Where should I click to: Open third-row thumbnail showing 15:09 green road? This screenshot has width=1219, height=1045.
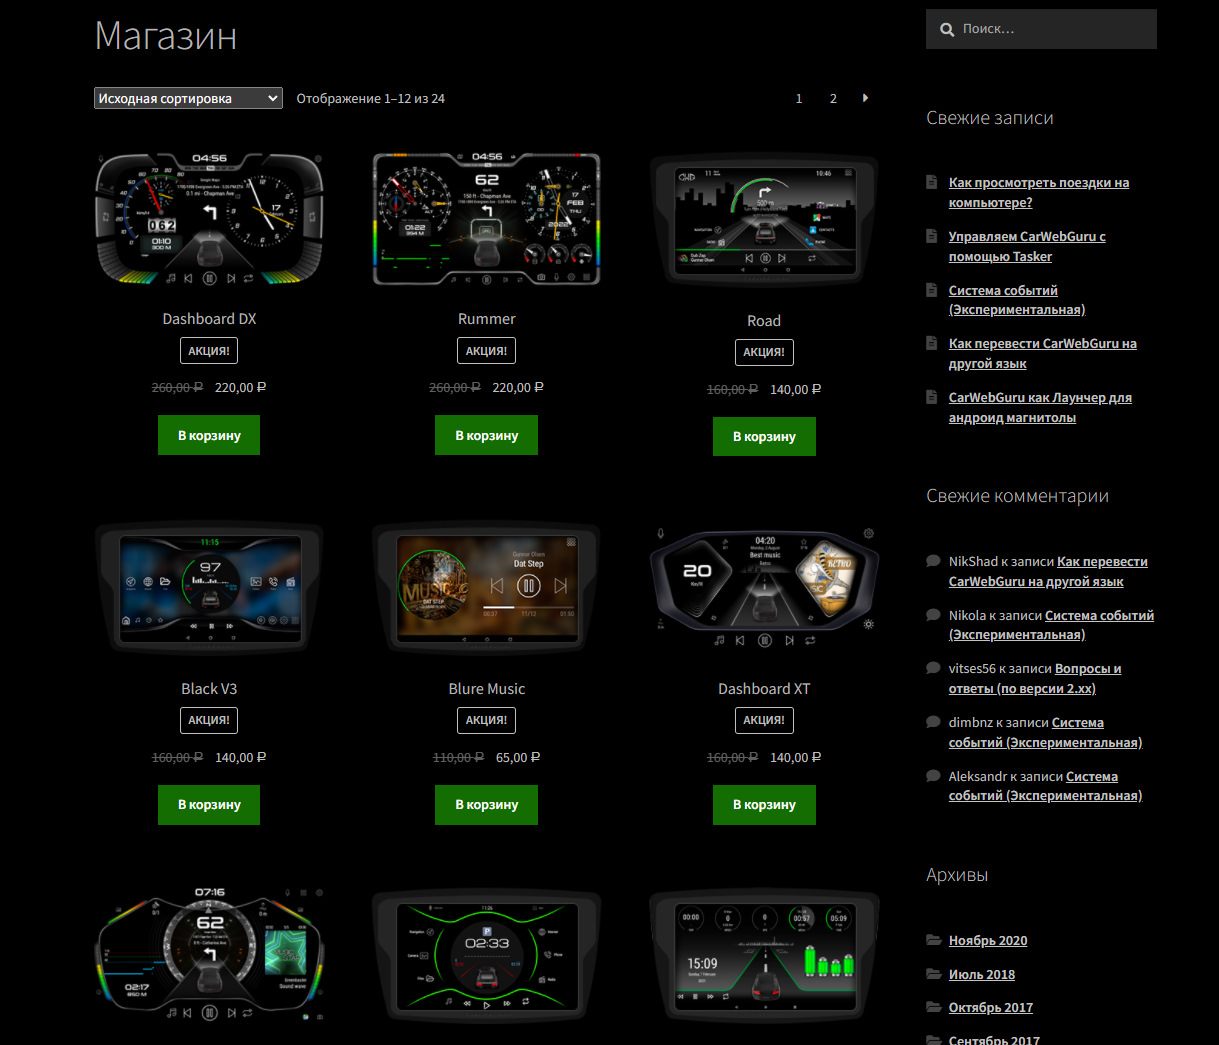coord(764,957)
